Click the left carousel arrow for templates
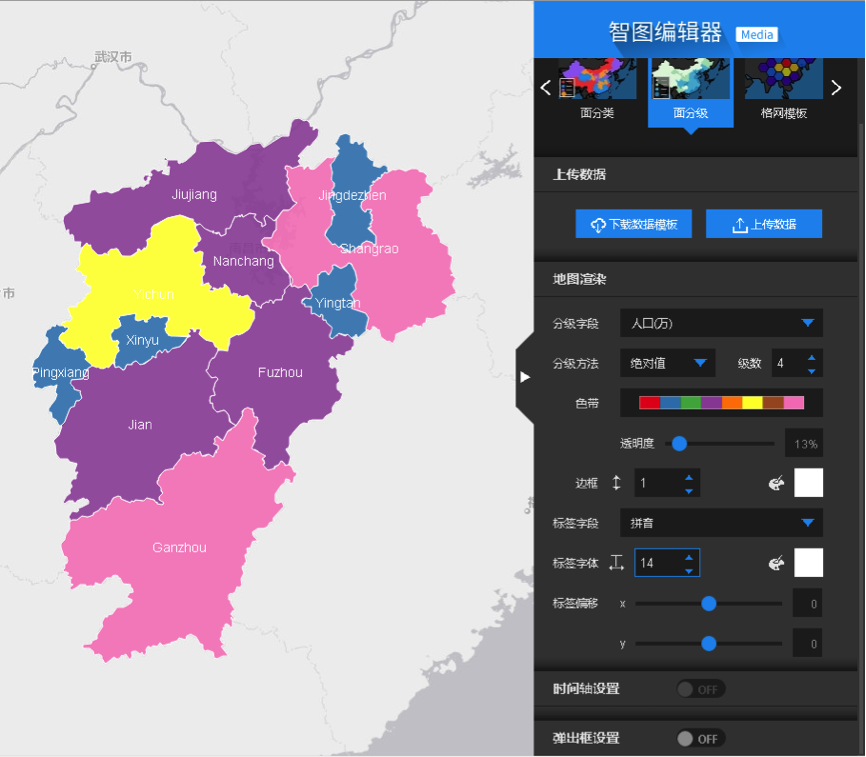Viewport: 866px width, 757px height. [546, 87]
